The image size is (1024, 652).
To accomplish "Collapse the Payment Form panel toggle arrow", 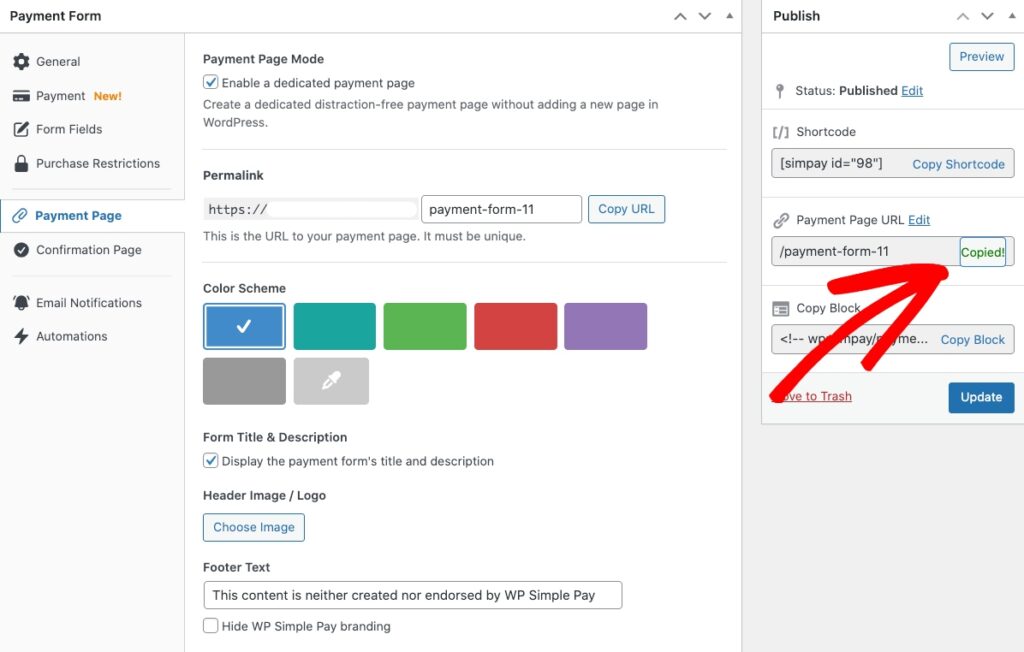I will 730,16.
